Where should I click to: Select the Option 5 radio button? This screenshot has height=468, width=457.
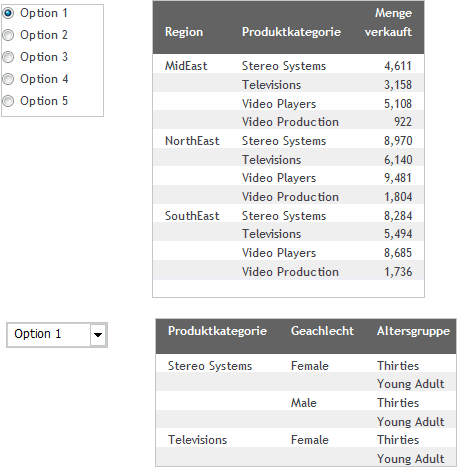point(8,101)
